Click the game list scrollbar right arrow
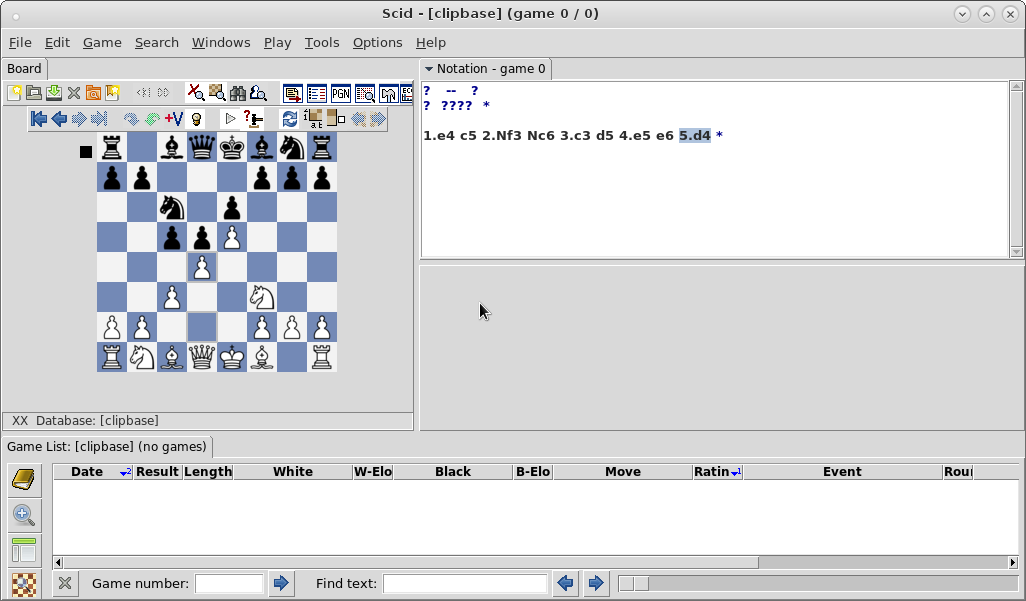This screenshot has width=1026, height=601. pyautogui.click(x=1013, y=562)
